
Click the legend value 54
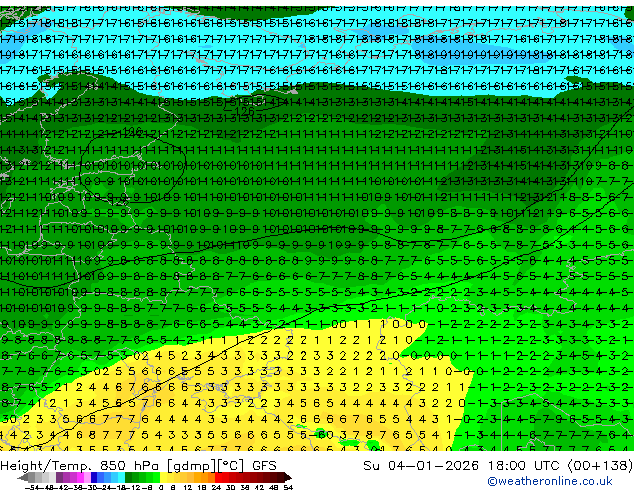pos(287,487)
